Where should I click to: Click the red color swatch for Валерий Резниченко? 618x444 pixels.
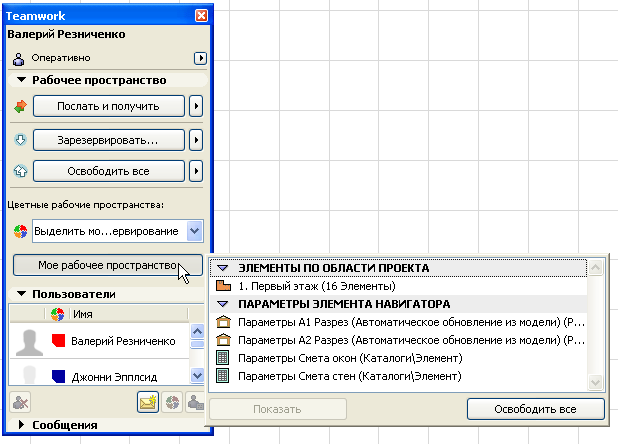click(x=58, y=341)
